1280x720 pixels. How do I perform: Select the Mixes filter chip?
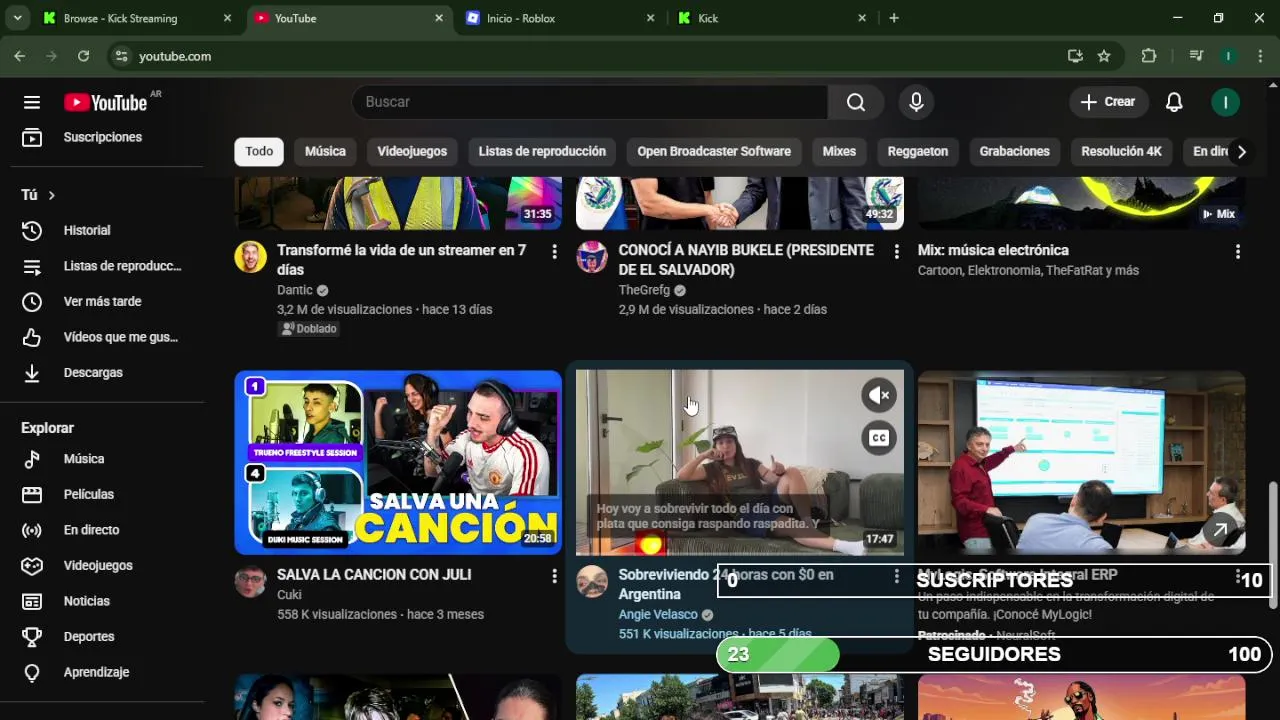pos(839,152)
